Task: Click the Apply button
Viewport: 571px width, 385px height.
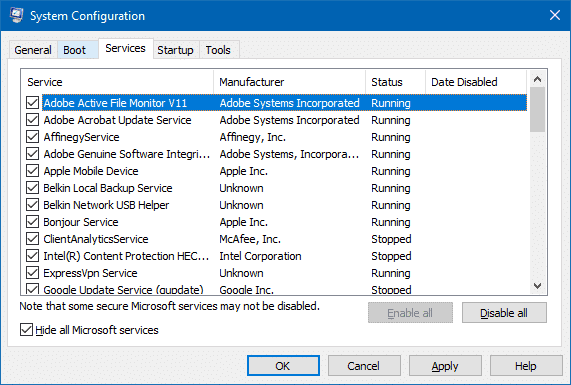Action: tap(445, 366)
